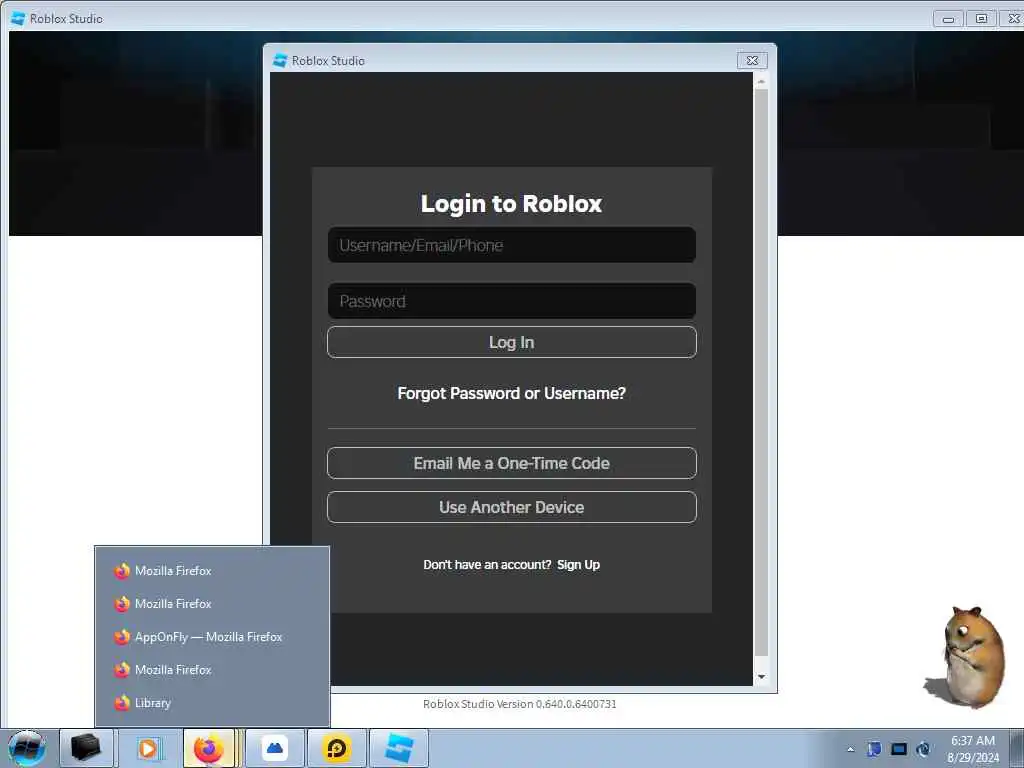Click Email Me a One-Time Code

click(511, 463)
